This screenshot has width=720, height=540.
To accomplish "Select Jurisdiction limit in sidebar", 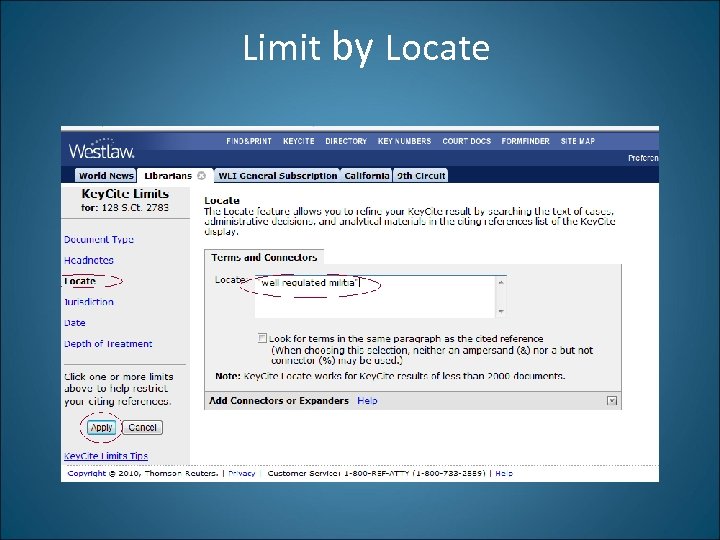I will [x=89, y=302].
